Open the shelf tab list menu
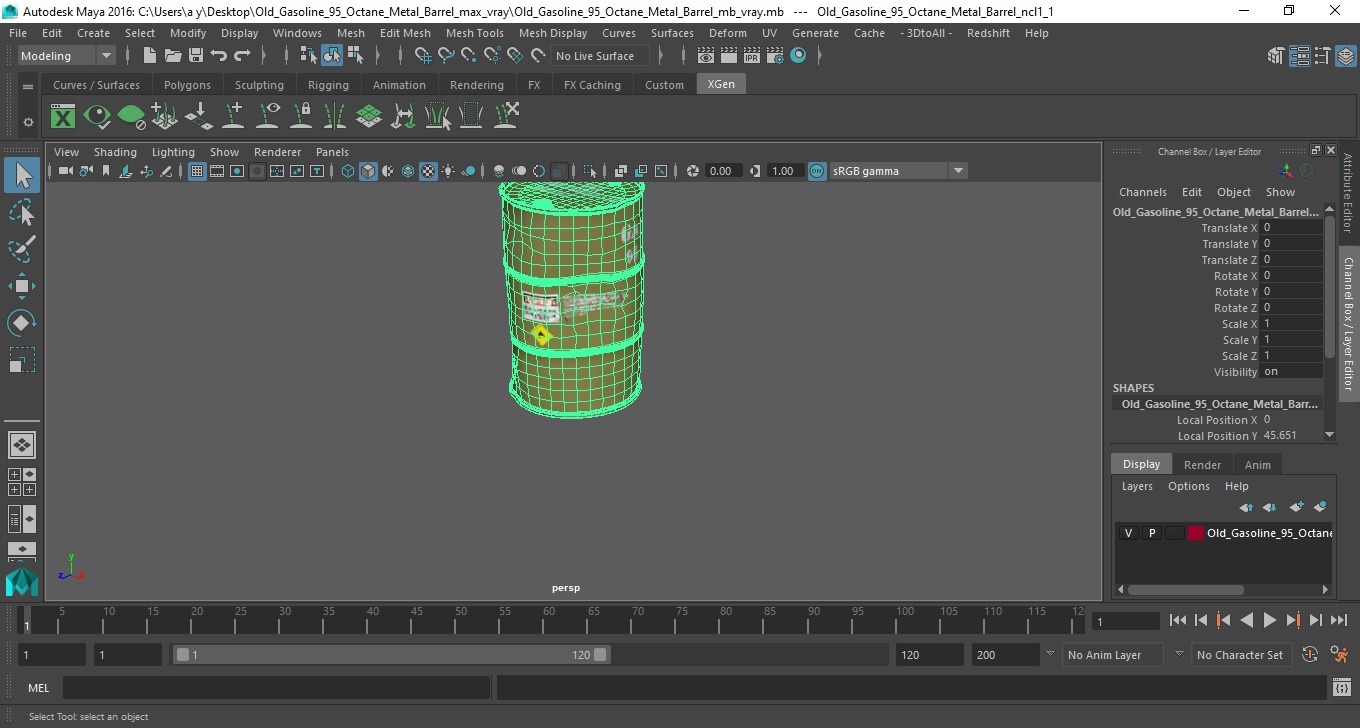 tap(28, 86)
